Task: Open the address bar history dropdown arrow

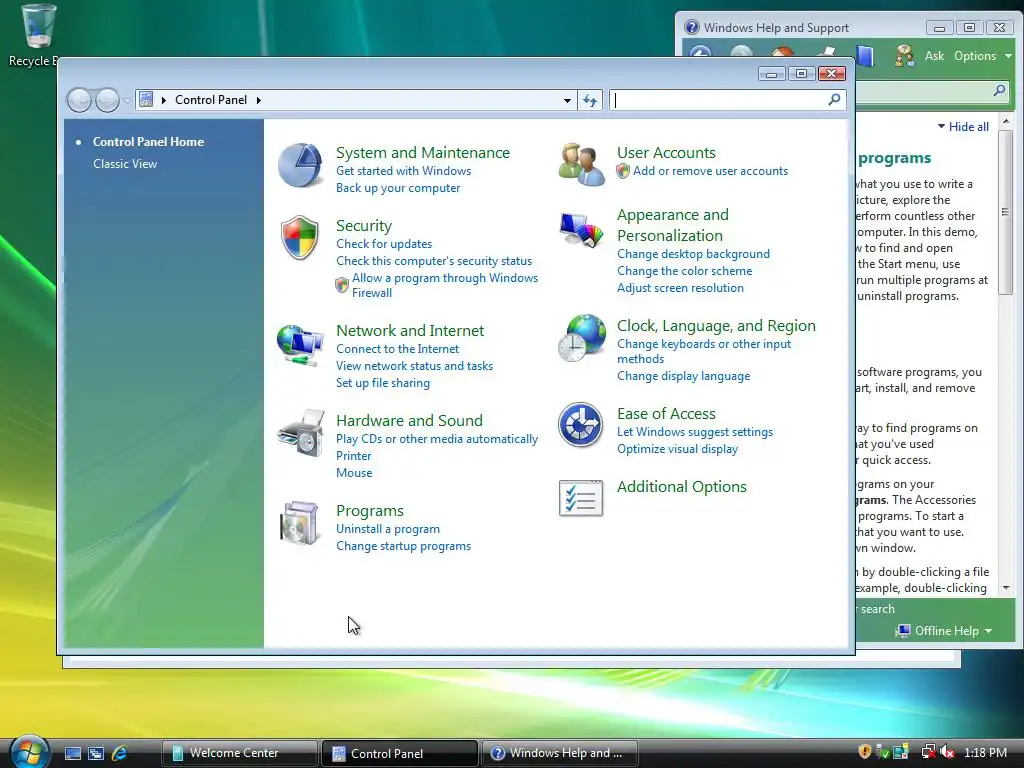Action: click(567, 101)
